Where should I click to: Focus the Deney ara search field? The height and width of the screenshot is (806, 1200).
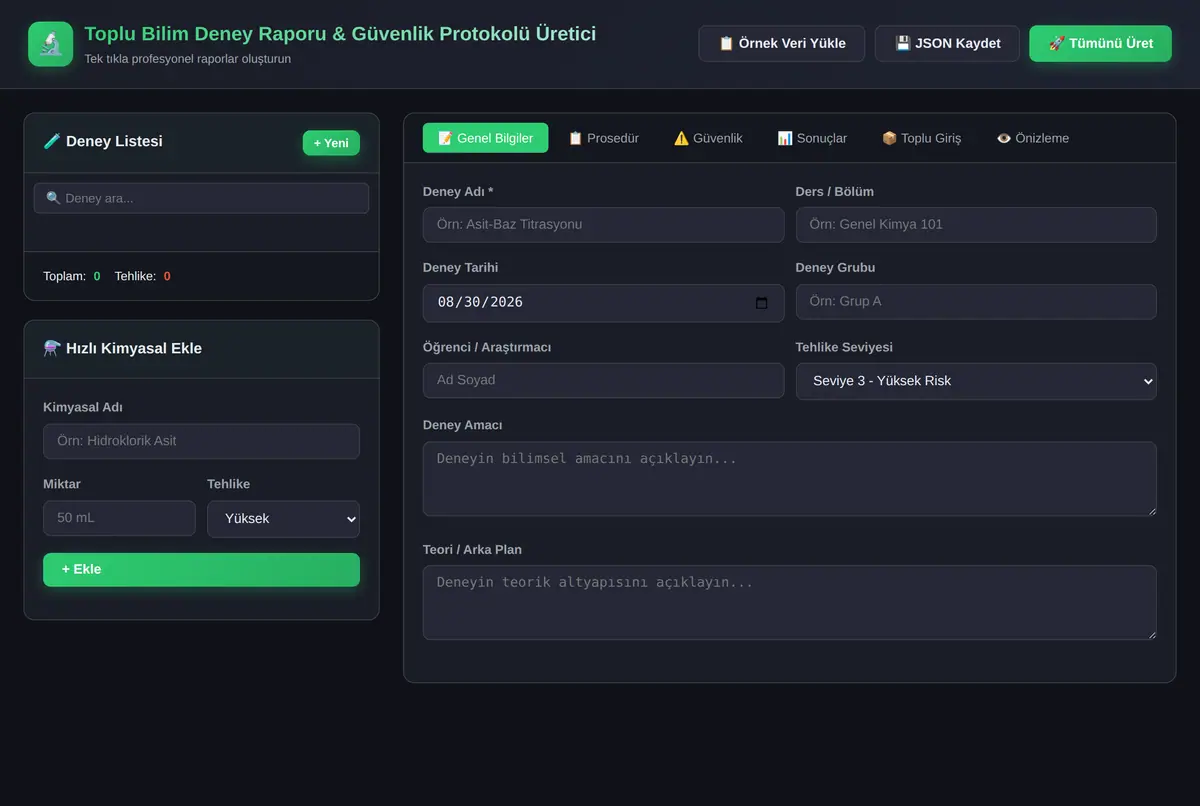(x=201, y=198)
